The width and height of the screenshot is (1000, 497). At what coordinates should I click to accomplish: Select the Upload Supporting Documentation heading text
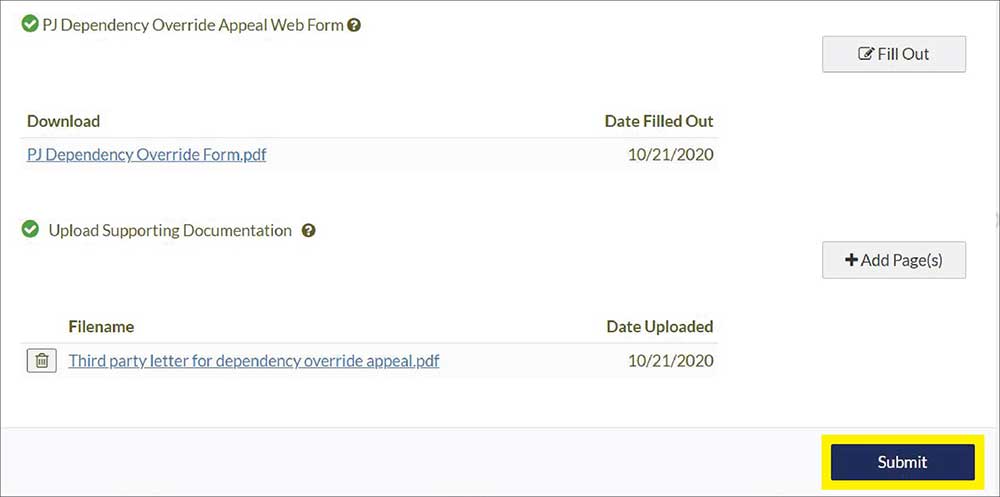170,231
